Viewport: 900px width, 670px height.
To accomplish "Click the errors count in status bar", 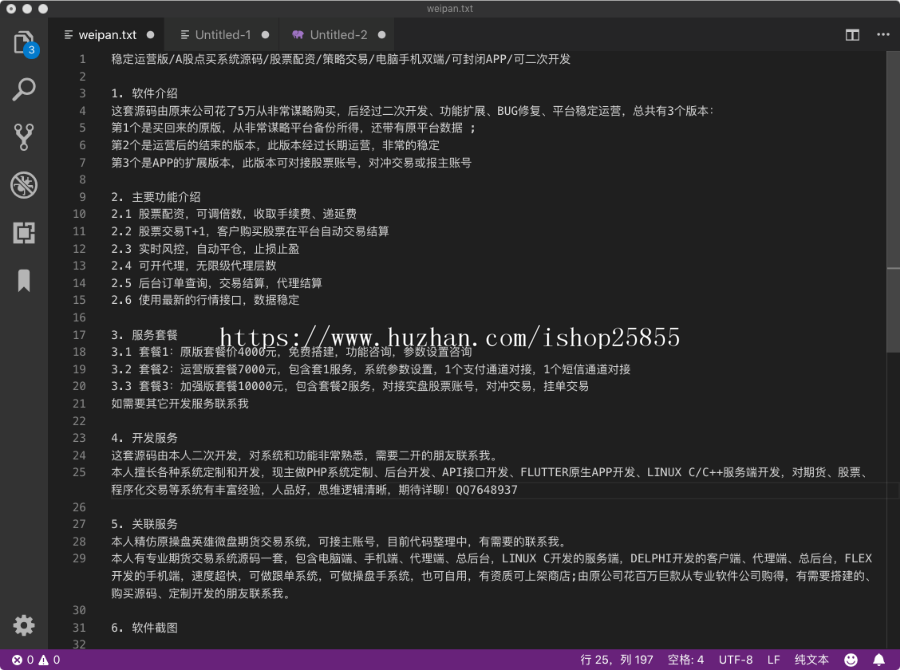I will [x=23, y=660].
